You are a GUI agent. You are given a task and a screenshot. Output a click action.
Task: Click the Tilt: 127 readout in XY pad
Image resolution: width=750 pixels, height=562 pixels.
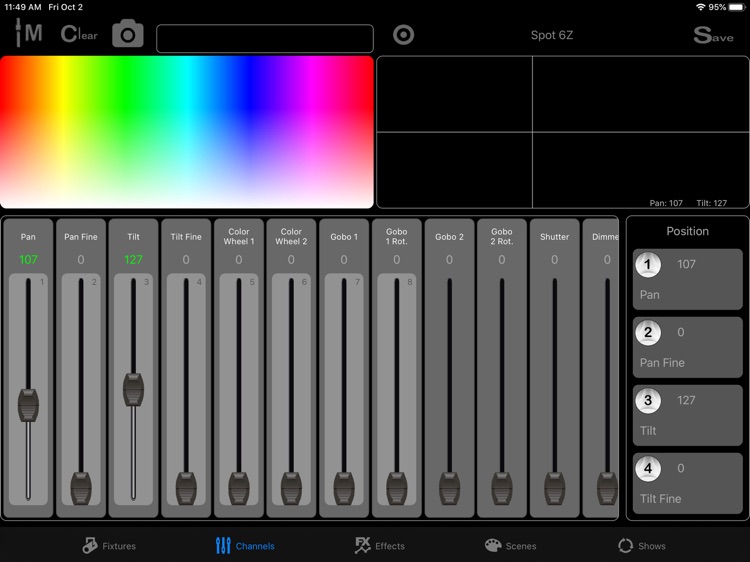point(711,203)
